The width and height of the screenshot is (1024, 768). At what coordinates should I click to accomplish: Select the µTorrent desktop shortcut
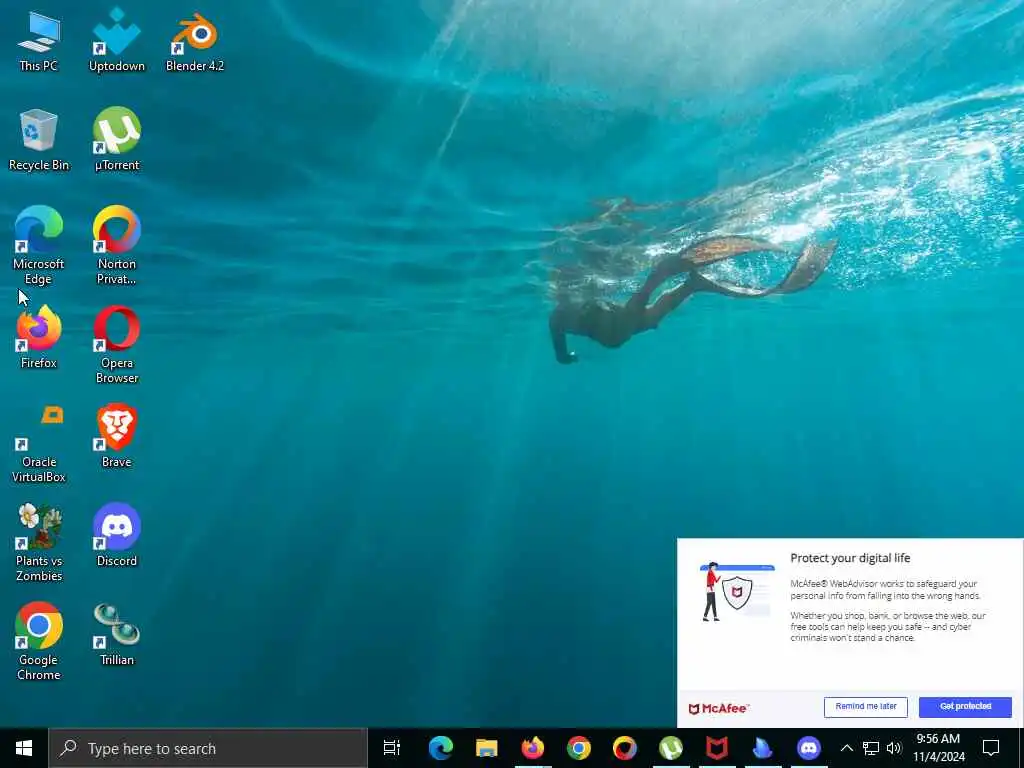tap(116, 140)
